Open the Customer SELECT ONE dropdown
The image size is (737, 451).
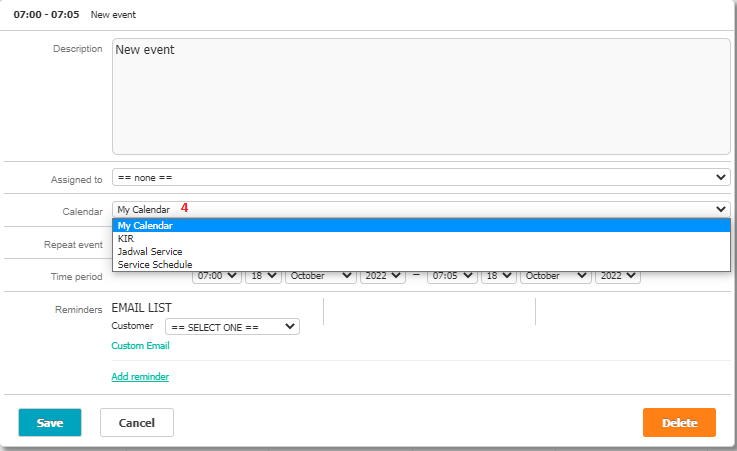click(232, 326)
